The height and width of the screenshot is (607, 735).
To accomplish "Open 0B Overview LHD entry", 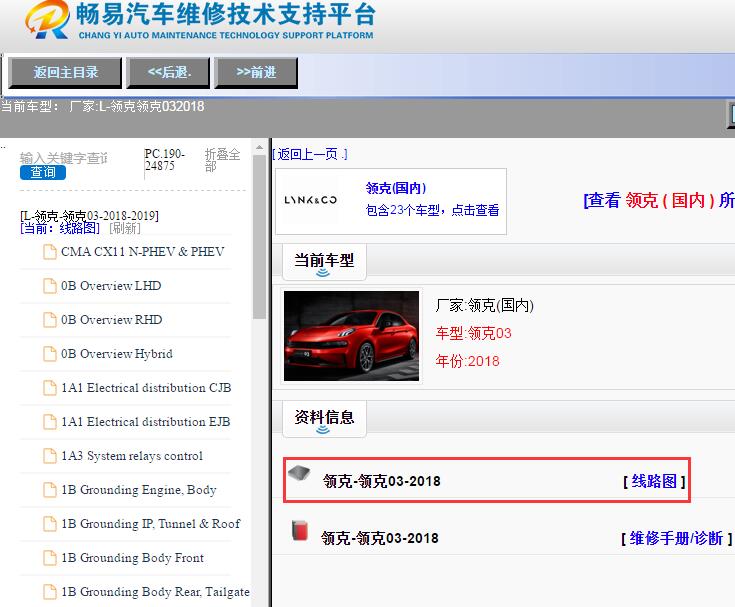I will [x=111, y=286].
